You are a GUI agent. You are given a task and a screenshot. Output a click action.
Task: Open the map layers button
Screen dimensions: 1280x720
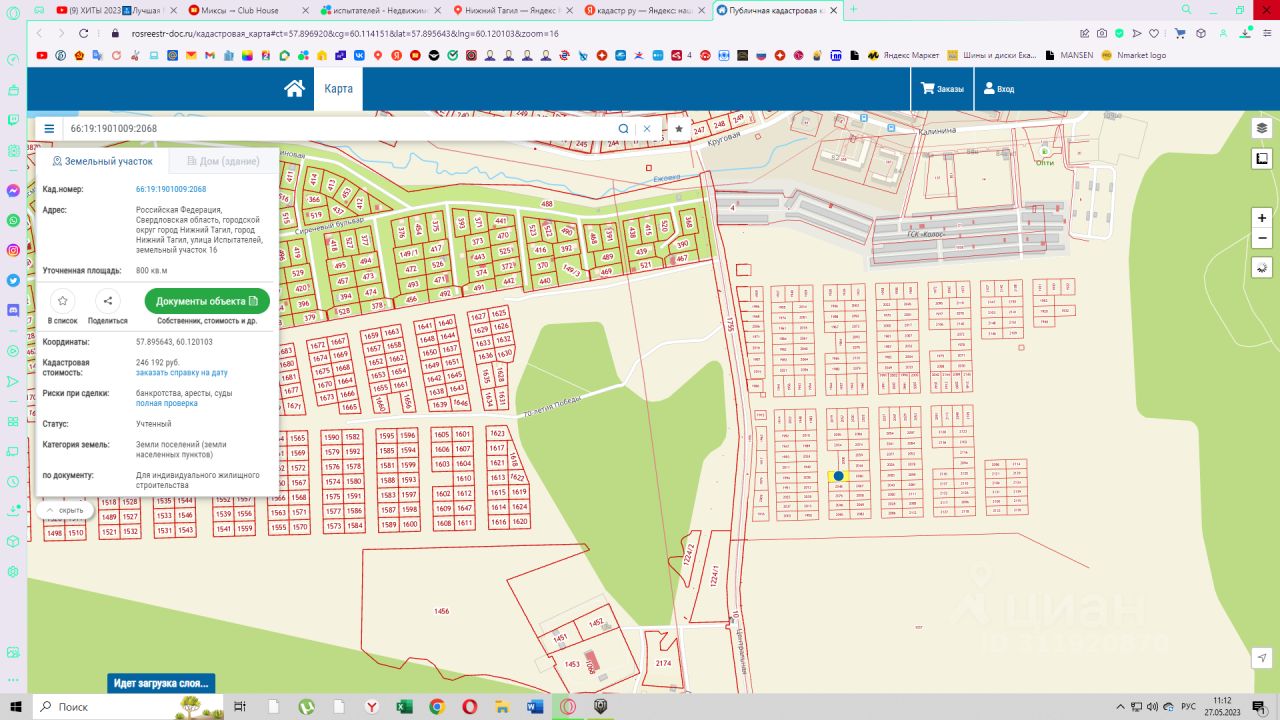point(1262,128)
